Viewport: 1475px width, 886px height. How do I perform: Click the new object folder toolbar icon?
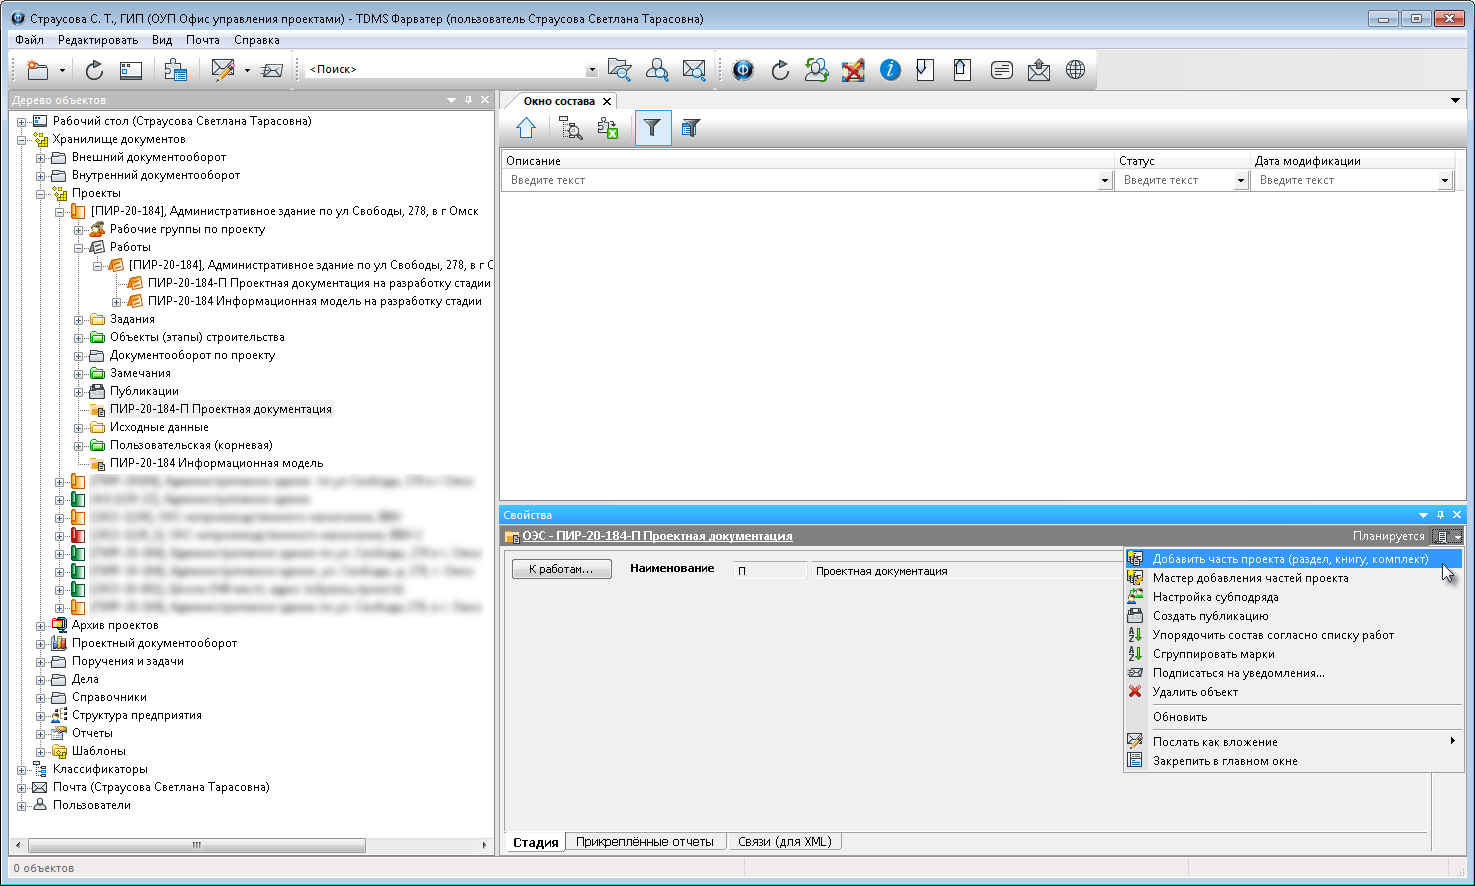coord(38,70)
